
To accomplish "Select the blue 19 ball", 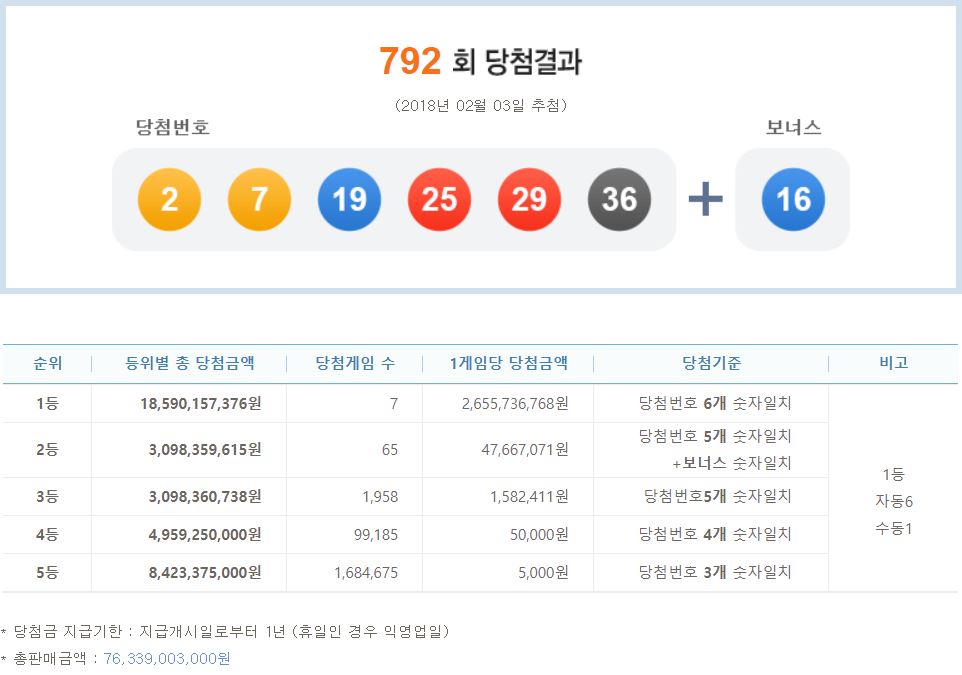I will pos(348,199).
